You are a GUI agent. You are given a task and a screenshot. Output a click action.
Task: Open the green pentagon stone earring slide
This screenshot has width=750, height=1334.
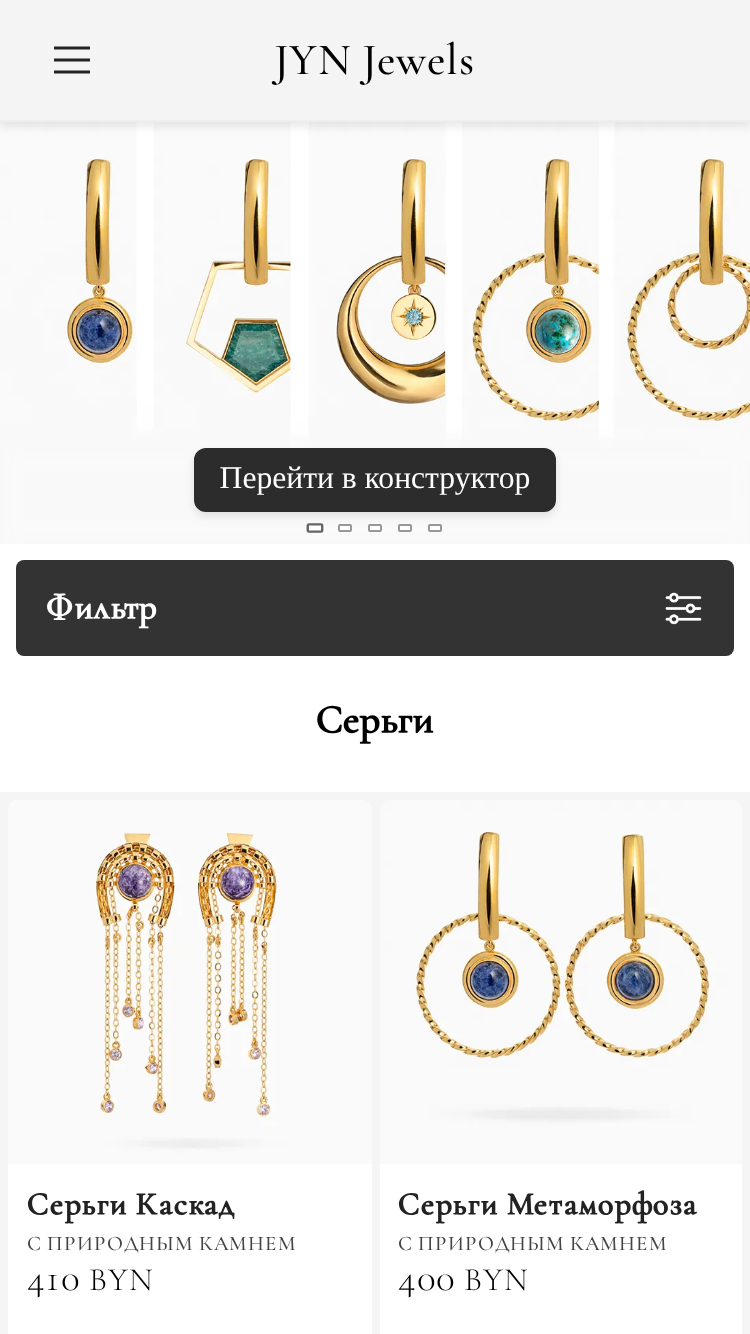(222, 280)
